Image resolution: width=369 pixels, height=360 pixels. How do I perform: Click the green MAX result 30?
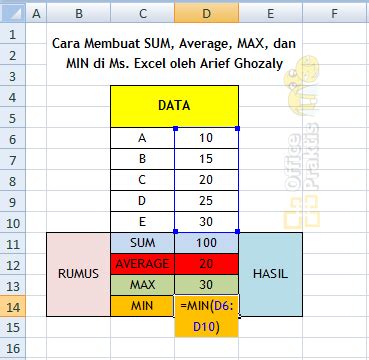coord(206,285)
